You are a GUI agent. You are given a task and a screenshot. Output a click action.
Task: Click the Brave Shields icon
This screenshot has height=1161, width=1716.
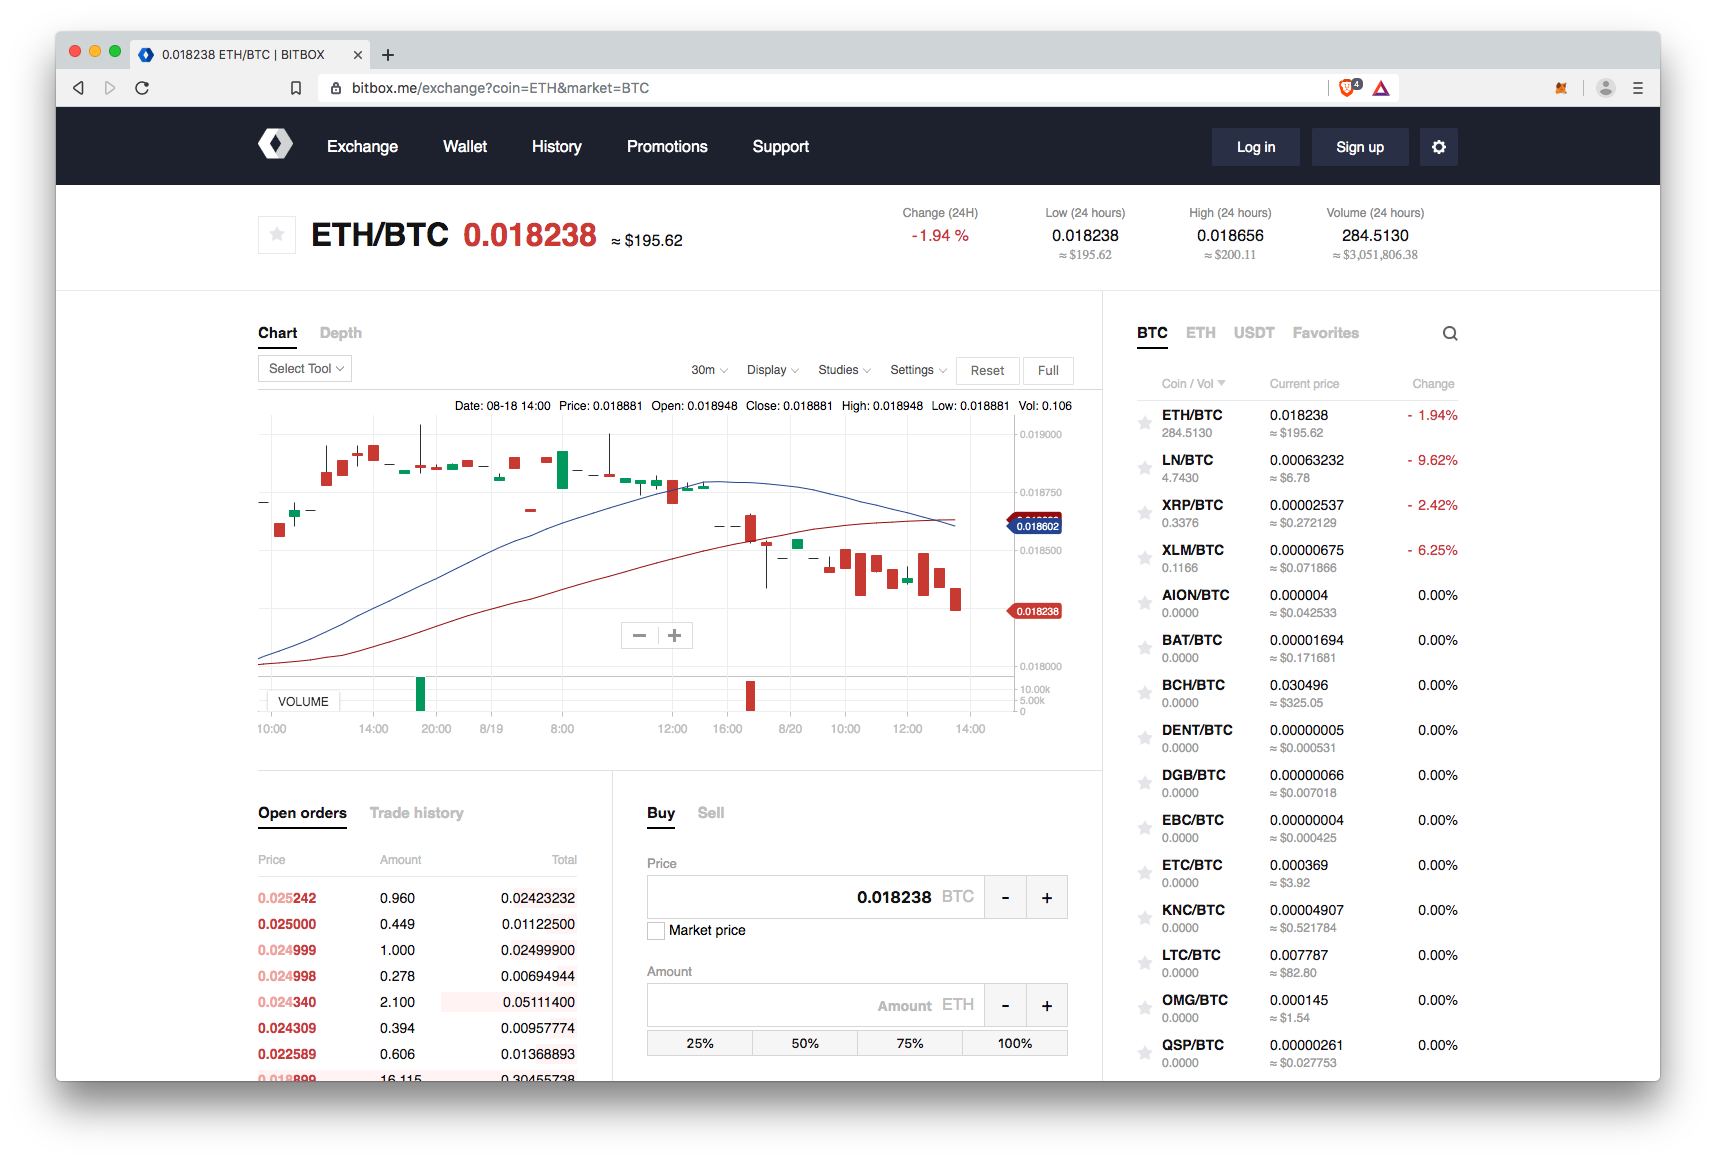[1348, 88]
